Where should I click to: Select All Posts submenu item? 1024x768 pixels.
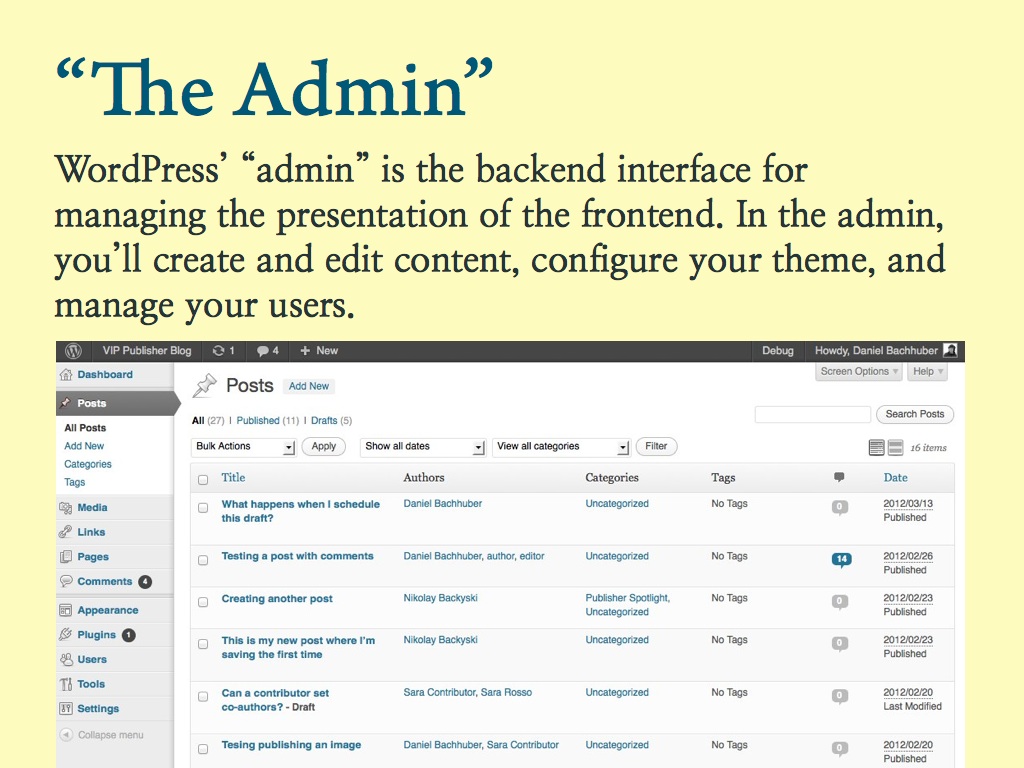click(x=85, y=428)
